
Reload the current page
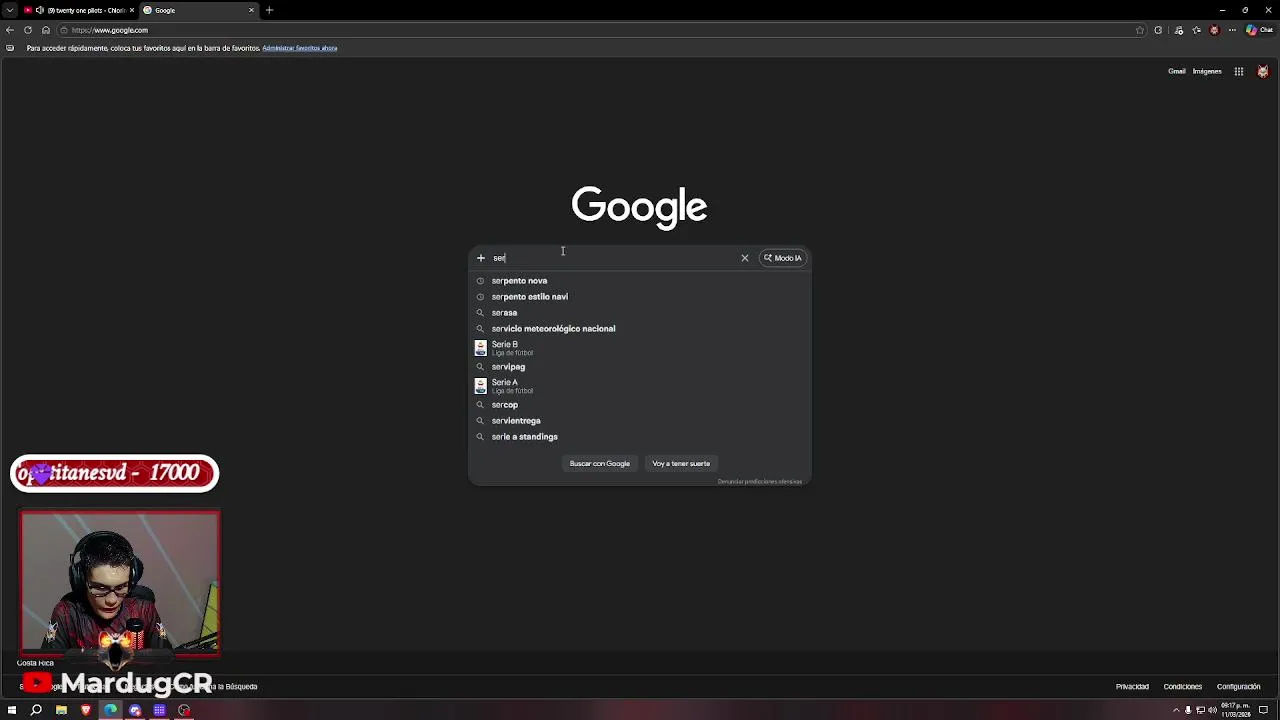[28, 30]
